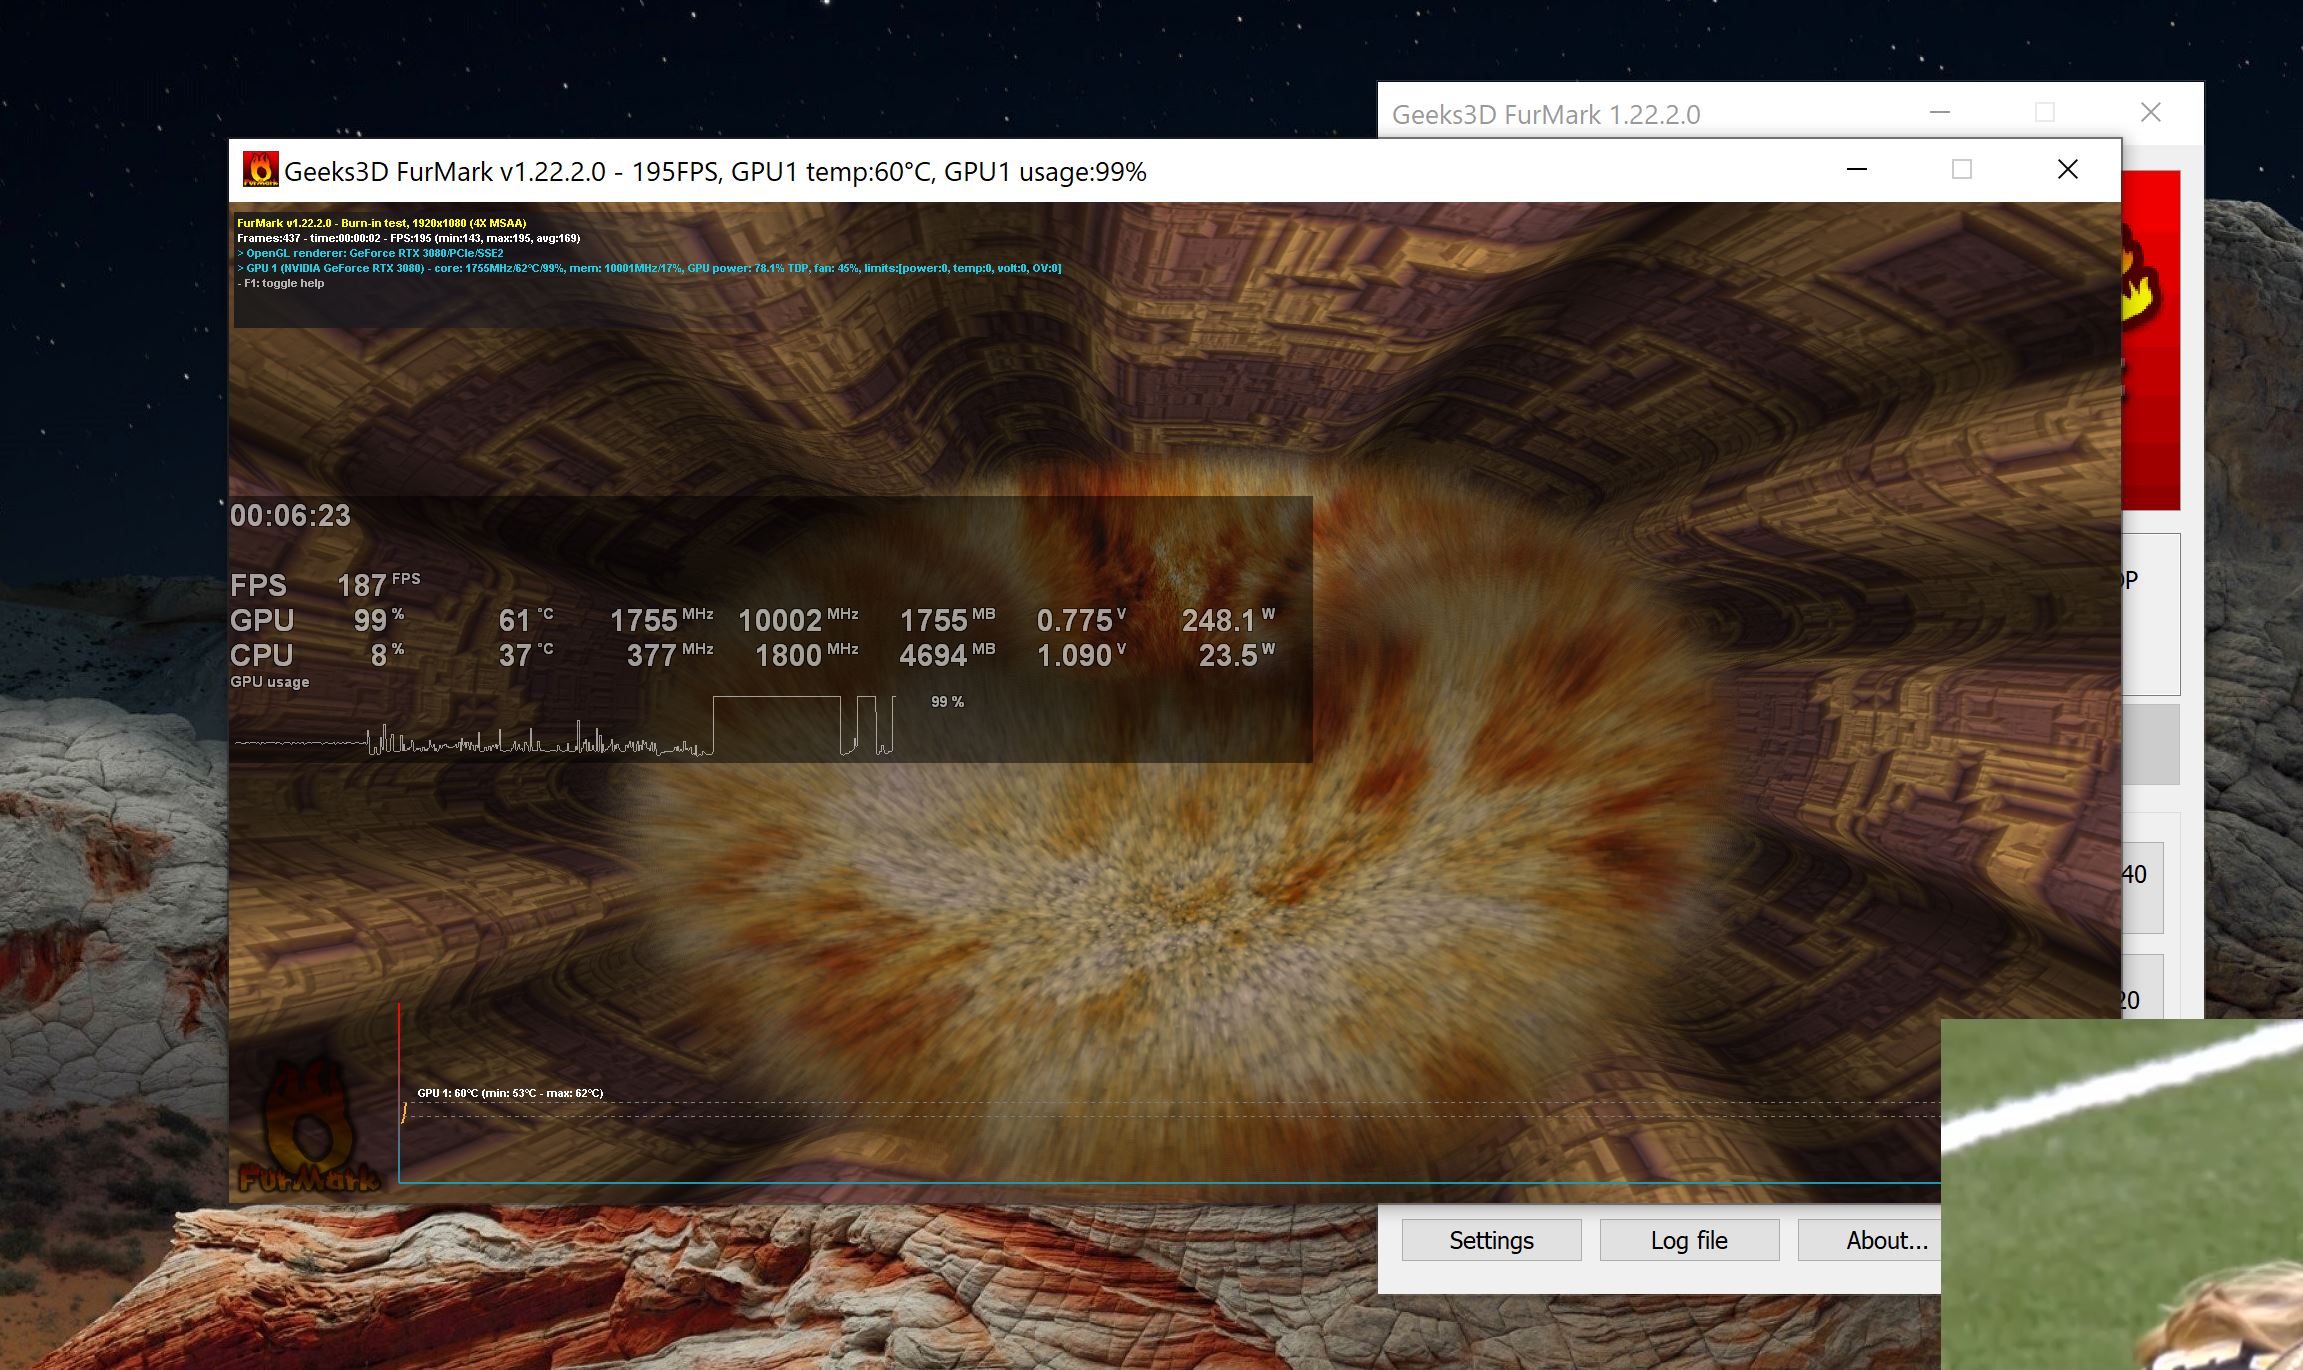Click the FurMark logo in render corner
The image size is (2303, 1370).
310,1130
